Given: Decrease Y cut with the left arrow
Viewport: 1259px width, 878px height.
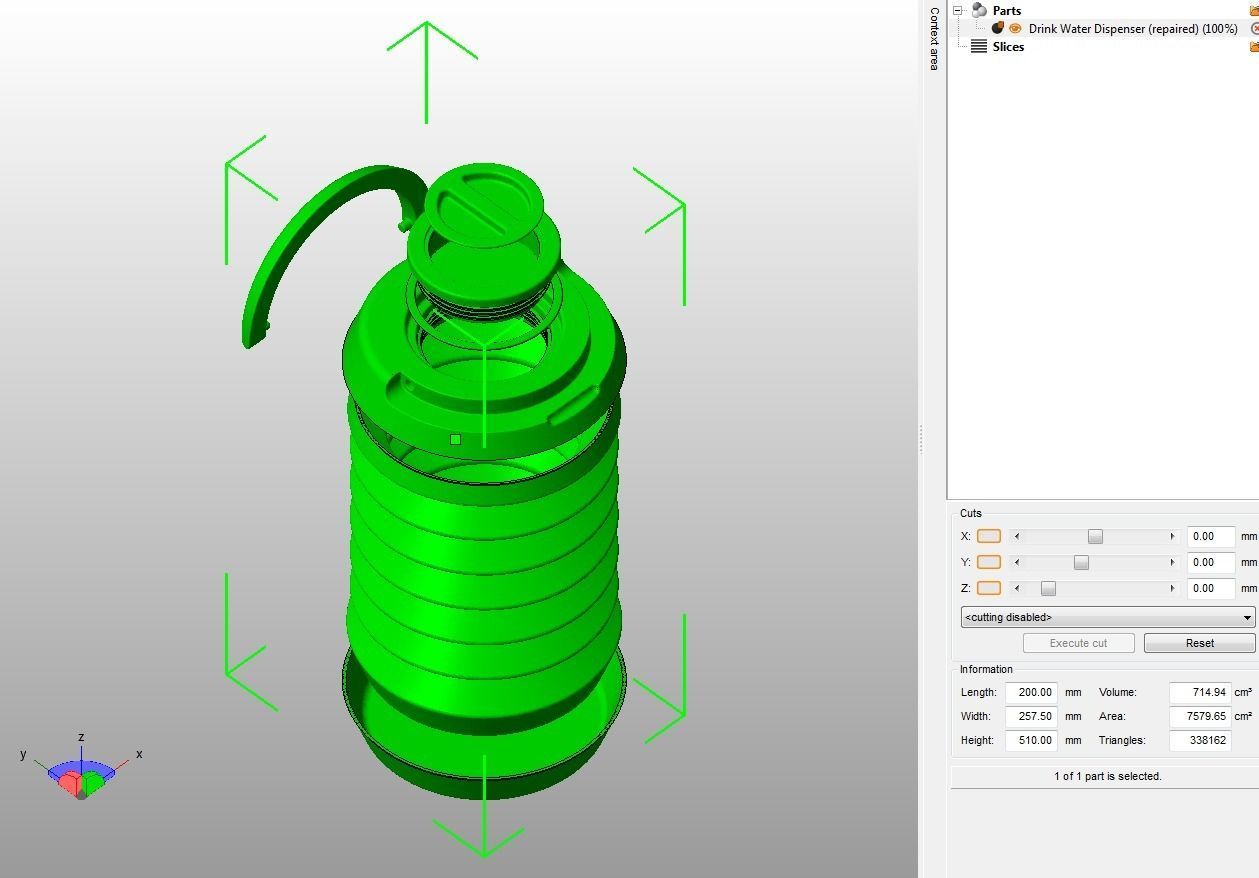Looking at the screenshot, I should pos(1017,562).
